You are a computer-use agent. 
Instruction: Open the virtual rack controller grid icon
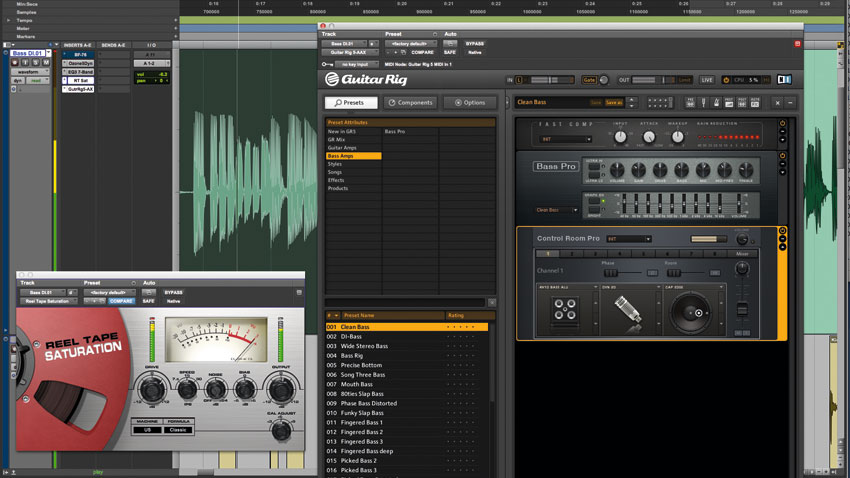[660, 102]
